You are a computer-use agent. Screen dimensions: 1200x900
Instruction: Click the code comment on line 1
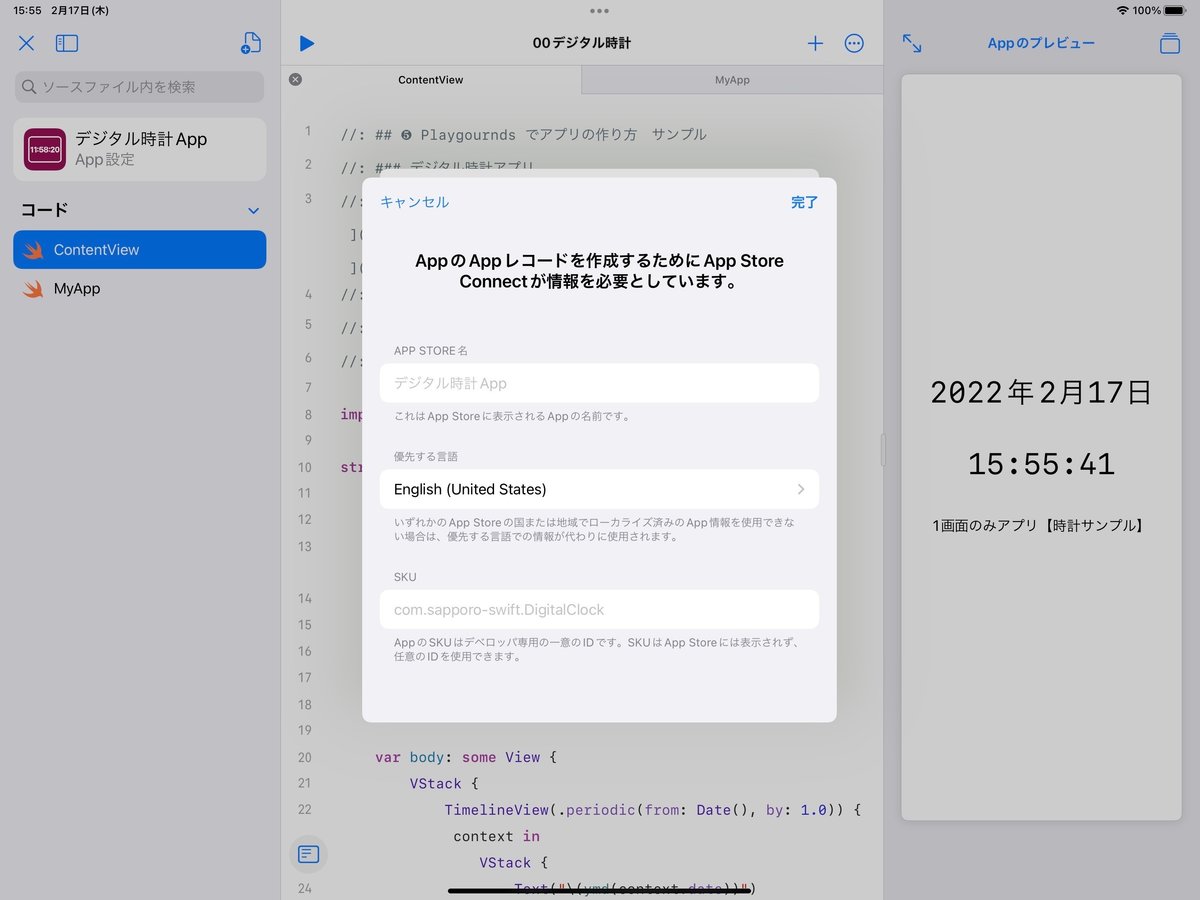[x=523, y=134]
